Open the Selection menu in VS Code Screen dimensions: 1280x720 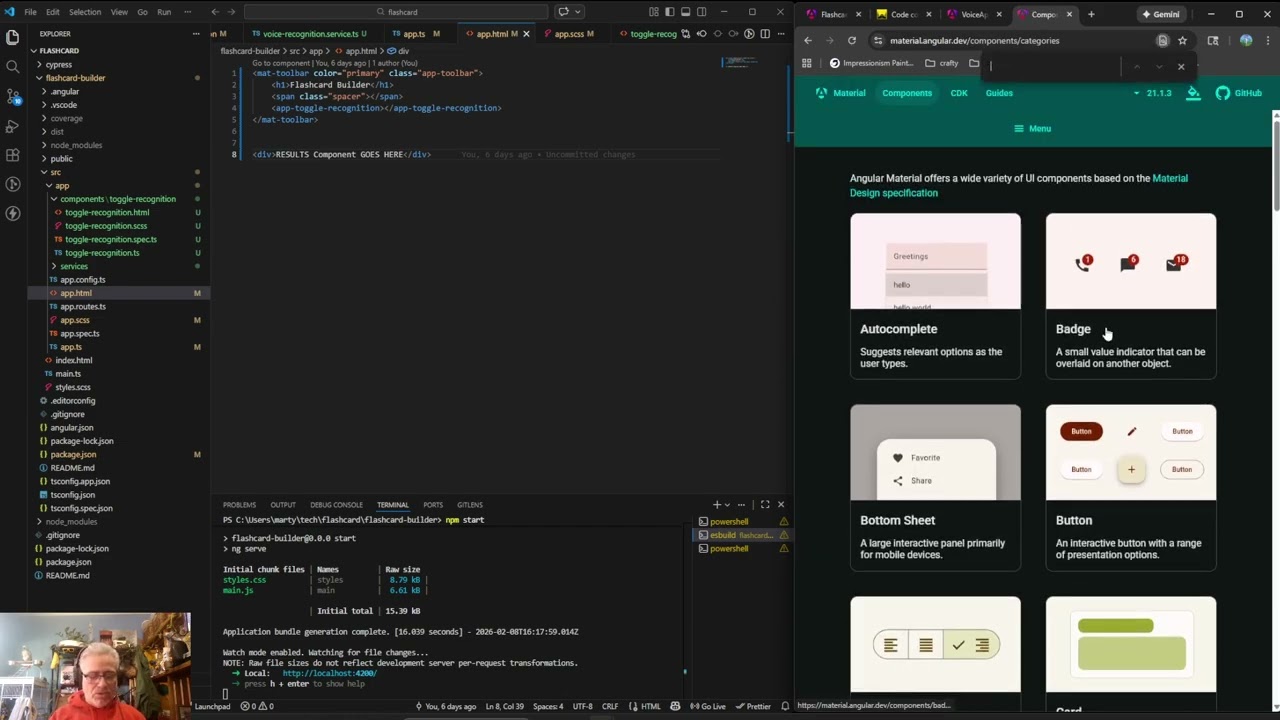tap(84, 12)
